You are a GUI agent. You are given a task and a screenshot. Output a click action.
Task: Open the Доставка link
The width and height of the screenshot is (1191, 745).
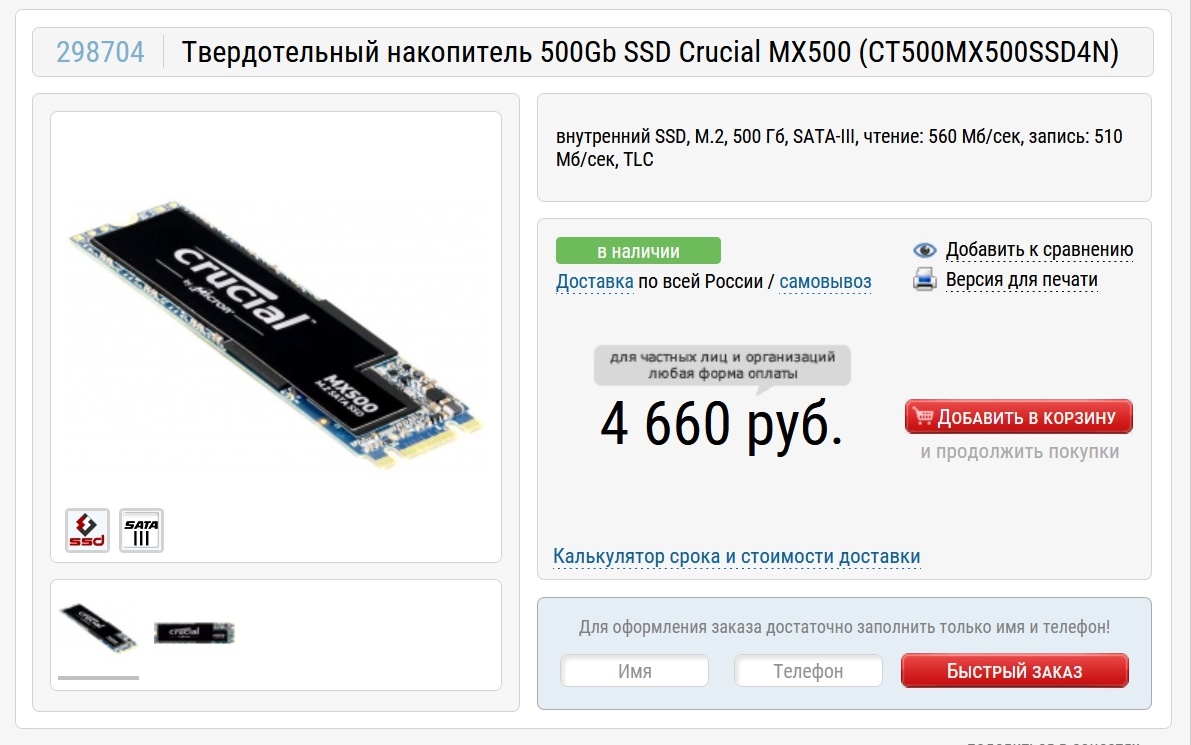pos(595,282)
